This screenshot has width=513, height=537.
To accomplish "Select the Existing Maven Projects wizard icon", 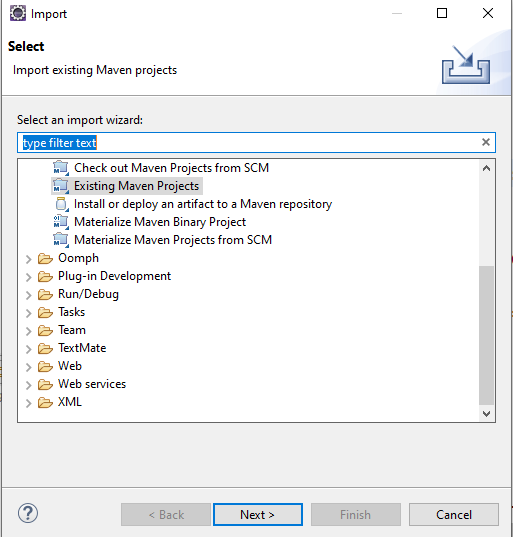I will click(x=61, y=186).
